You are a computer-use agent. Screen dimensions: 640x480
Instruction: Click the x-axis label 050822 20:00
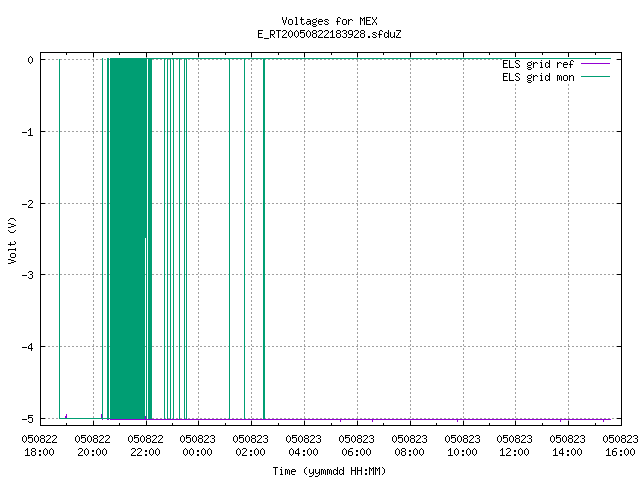point(93,446)
